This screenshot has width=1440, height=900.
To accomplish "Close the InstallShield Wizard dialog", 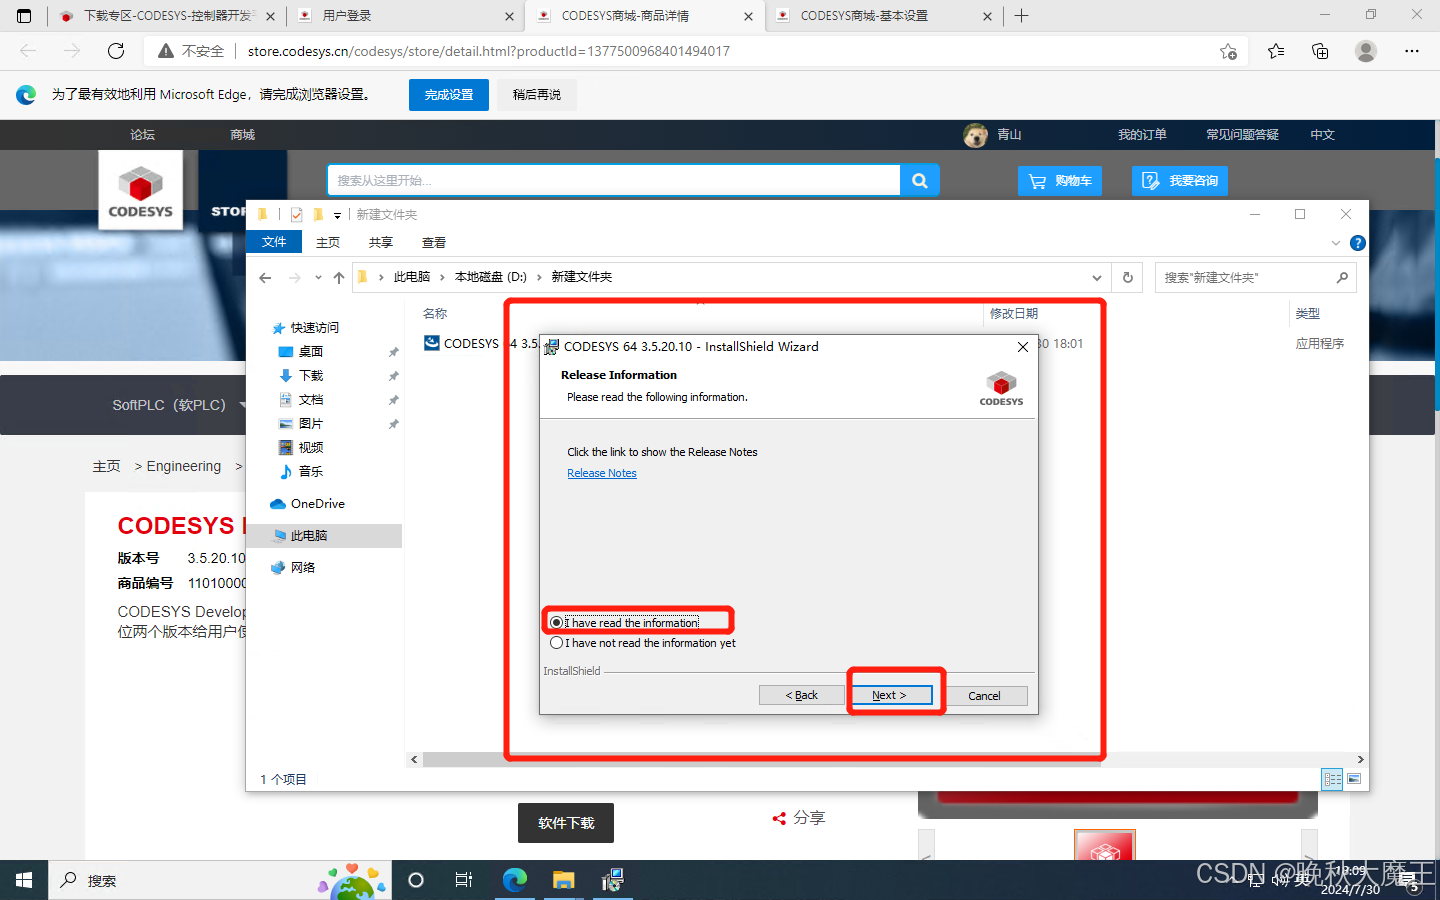I will tap(1022, 347).
